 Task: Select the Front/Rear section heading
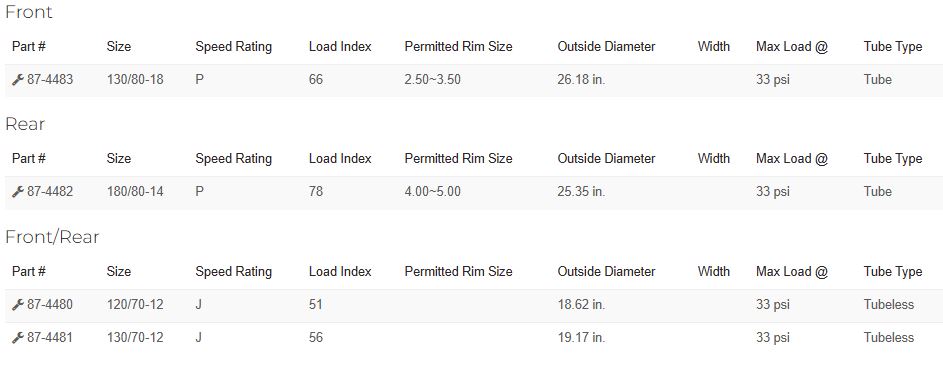pyautogui.click(x=52, y=237)
